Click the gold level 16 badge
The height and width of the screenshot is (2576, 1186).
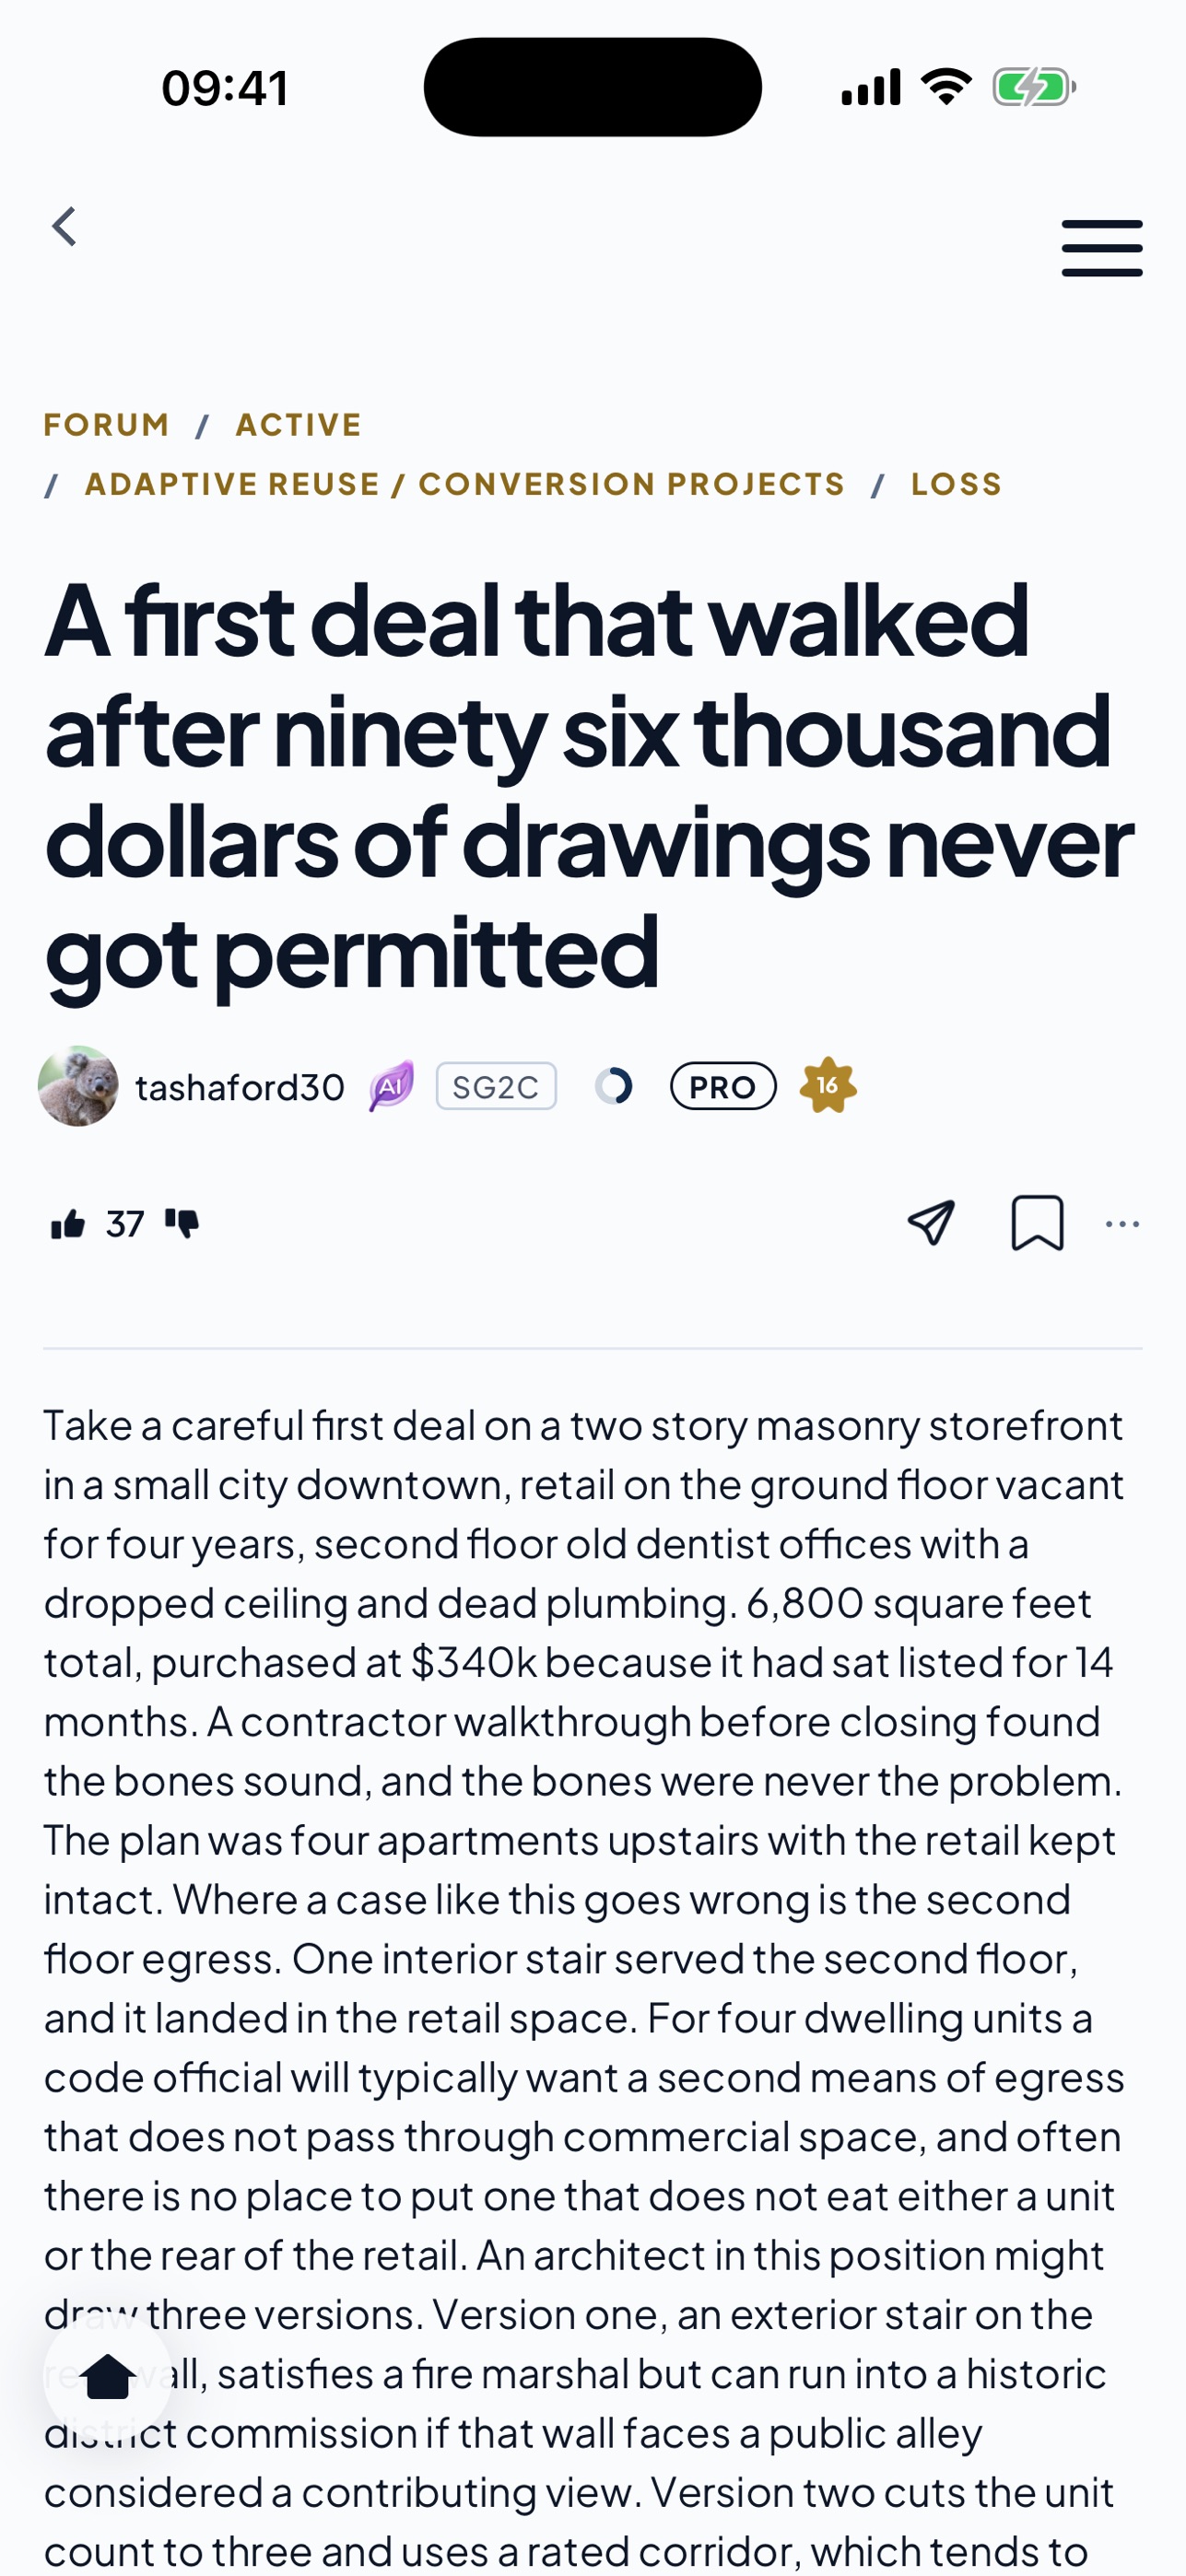[828, 1085]
